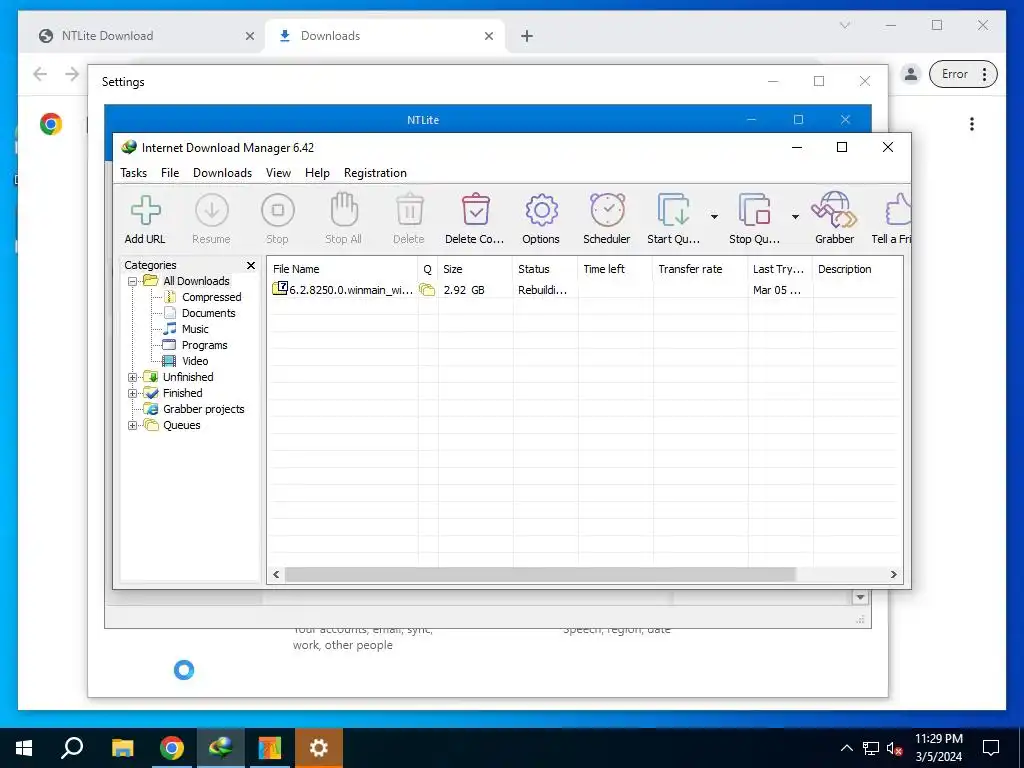Close the Categories panel

point(251,265)
